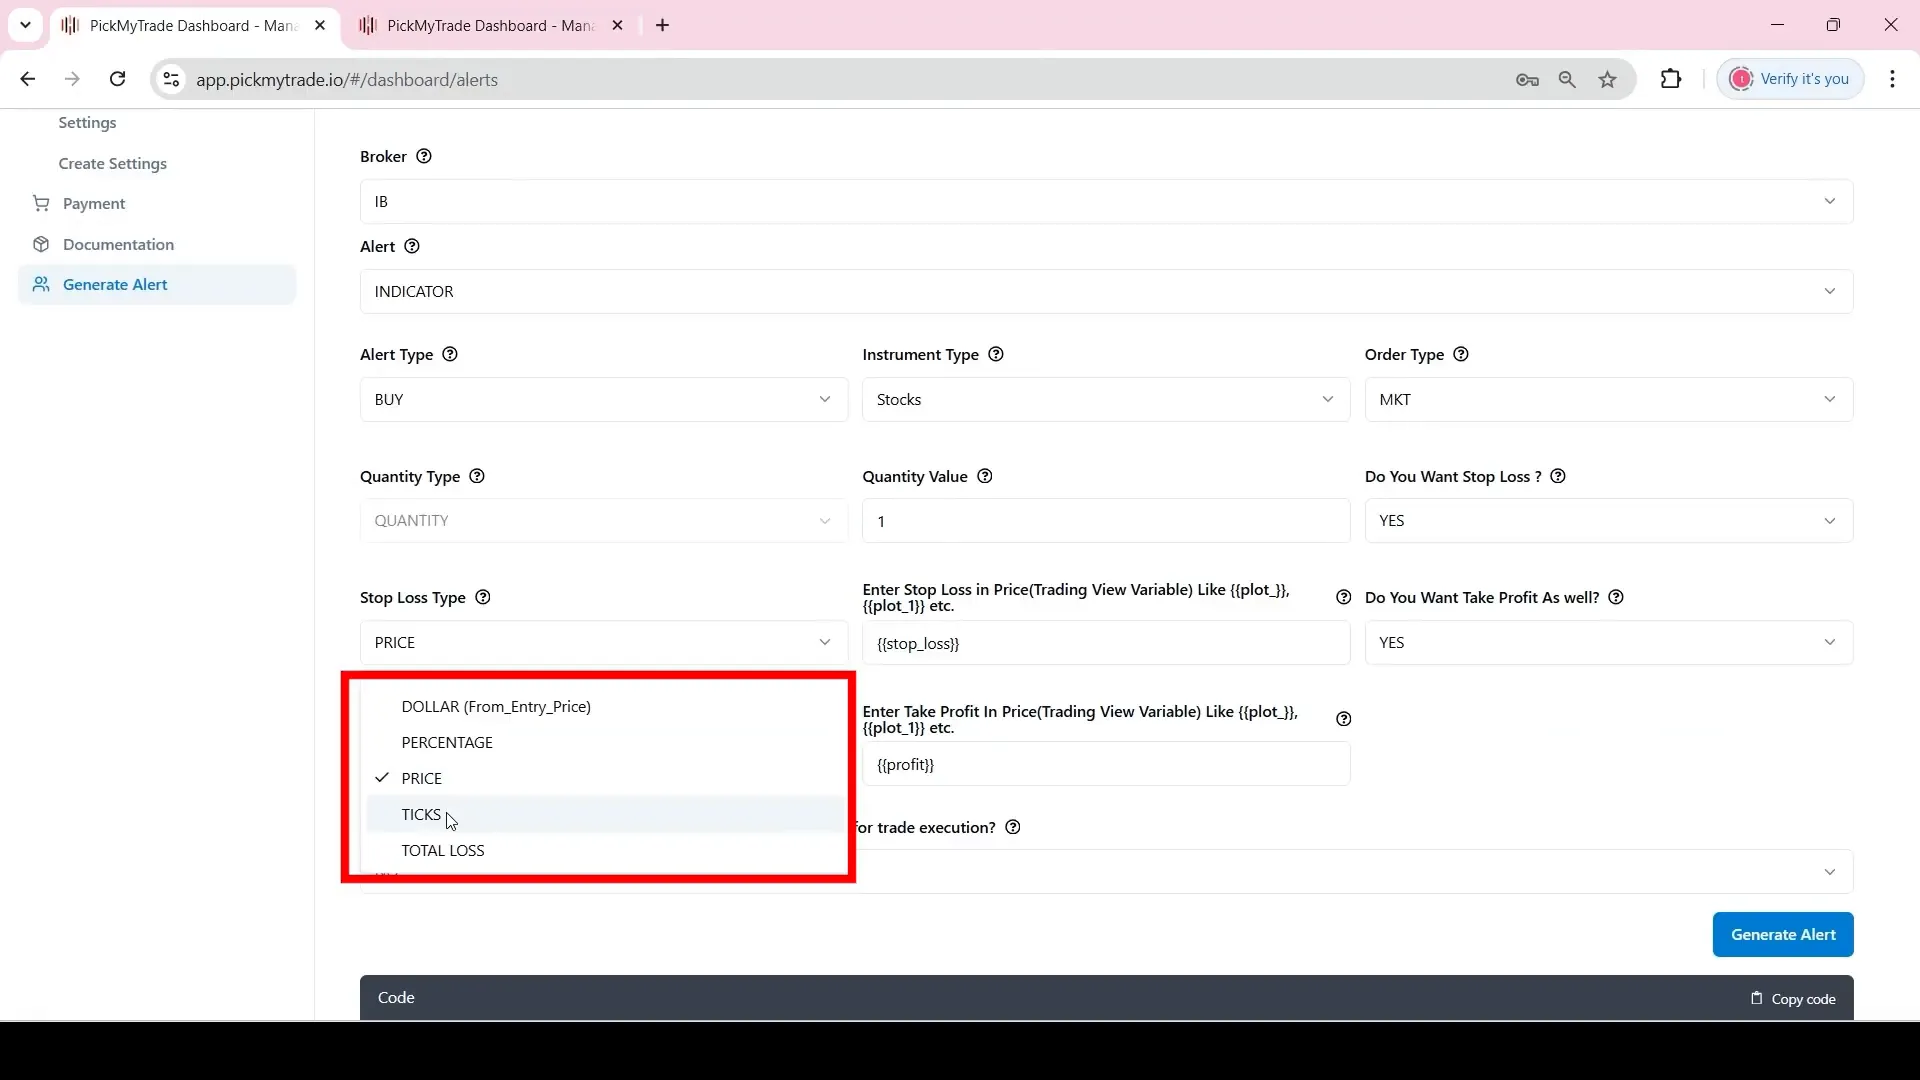Click Order Type help icon
Screen dimensions: 1920x1080
[1461, 355]
